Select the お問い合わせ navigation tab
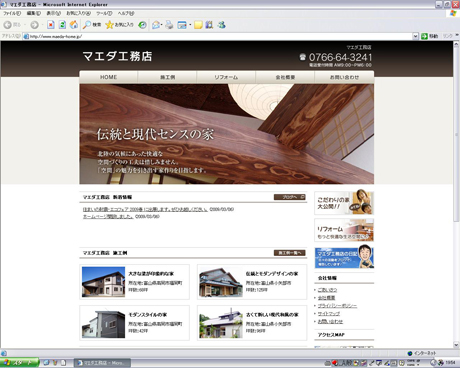Viewport: 460px width, 368px height. click(344, 77)
